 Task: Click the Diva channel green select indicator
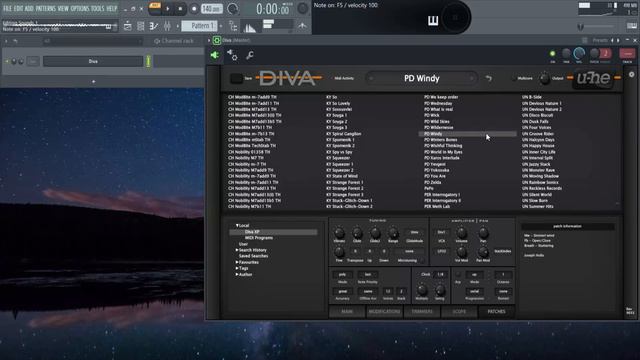(x=148, y=61)
